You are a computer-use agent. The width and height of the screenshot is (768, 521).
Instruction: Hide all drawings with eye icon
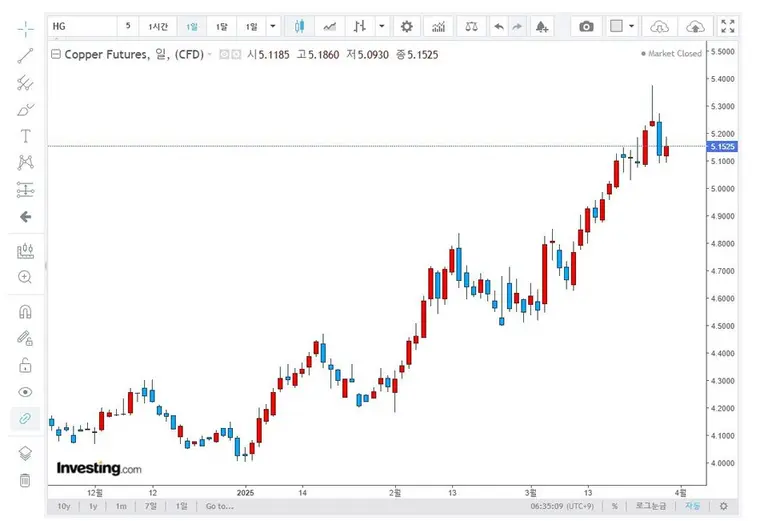26,392
